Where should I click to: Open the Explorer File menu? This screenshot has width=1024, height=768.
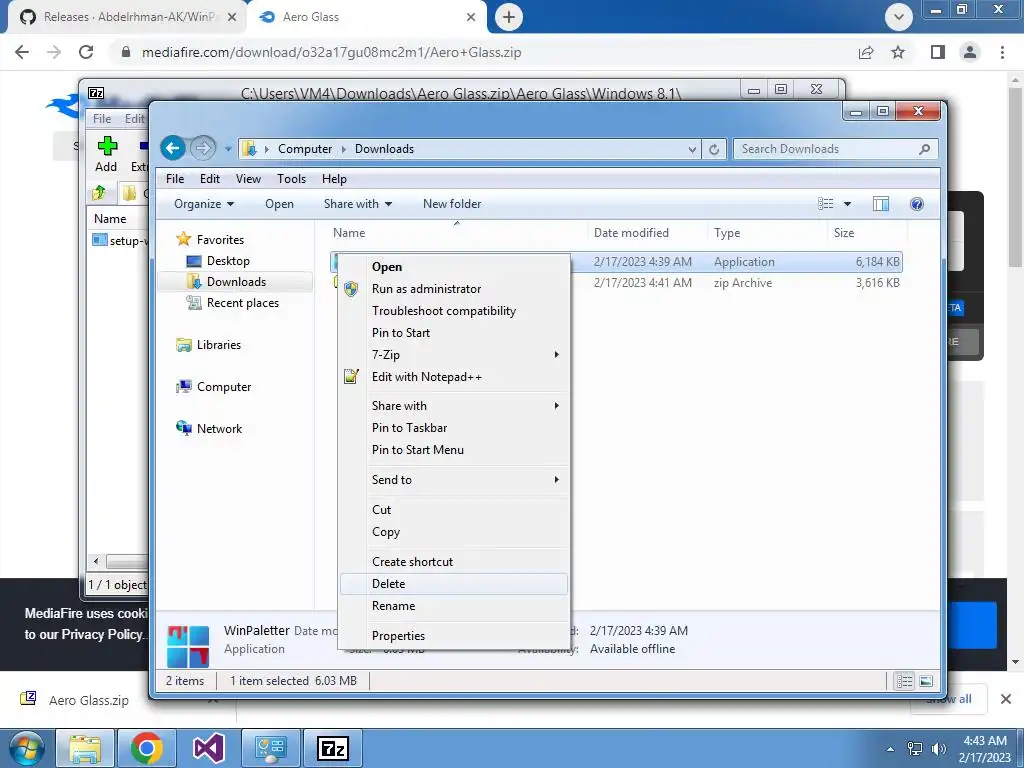pos(174,178)
